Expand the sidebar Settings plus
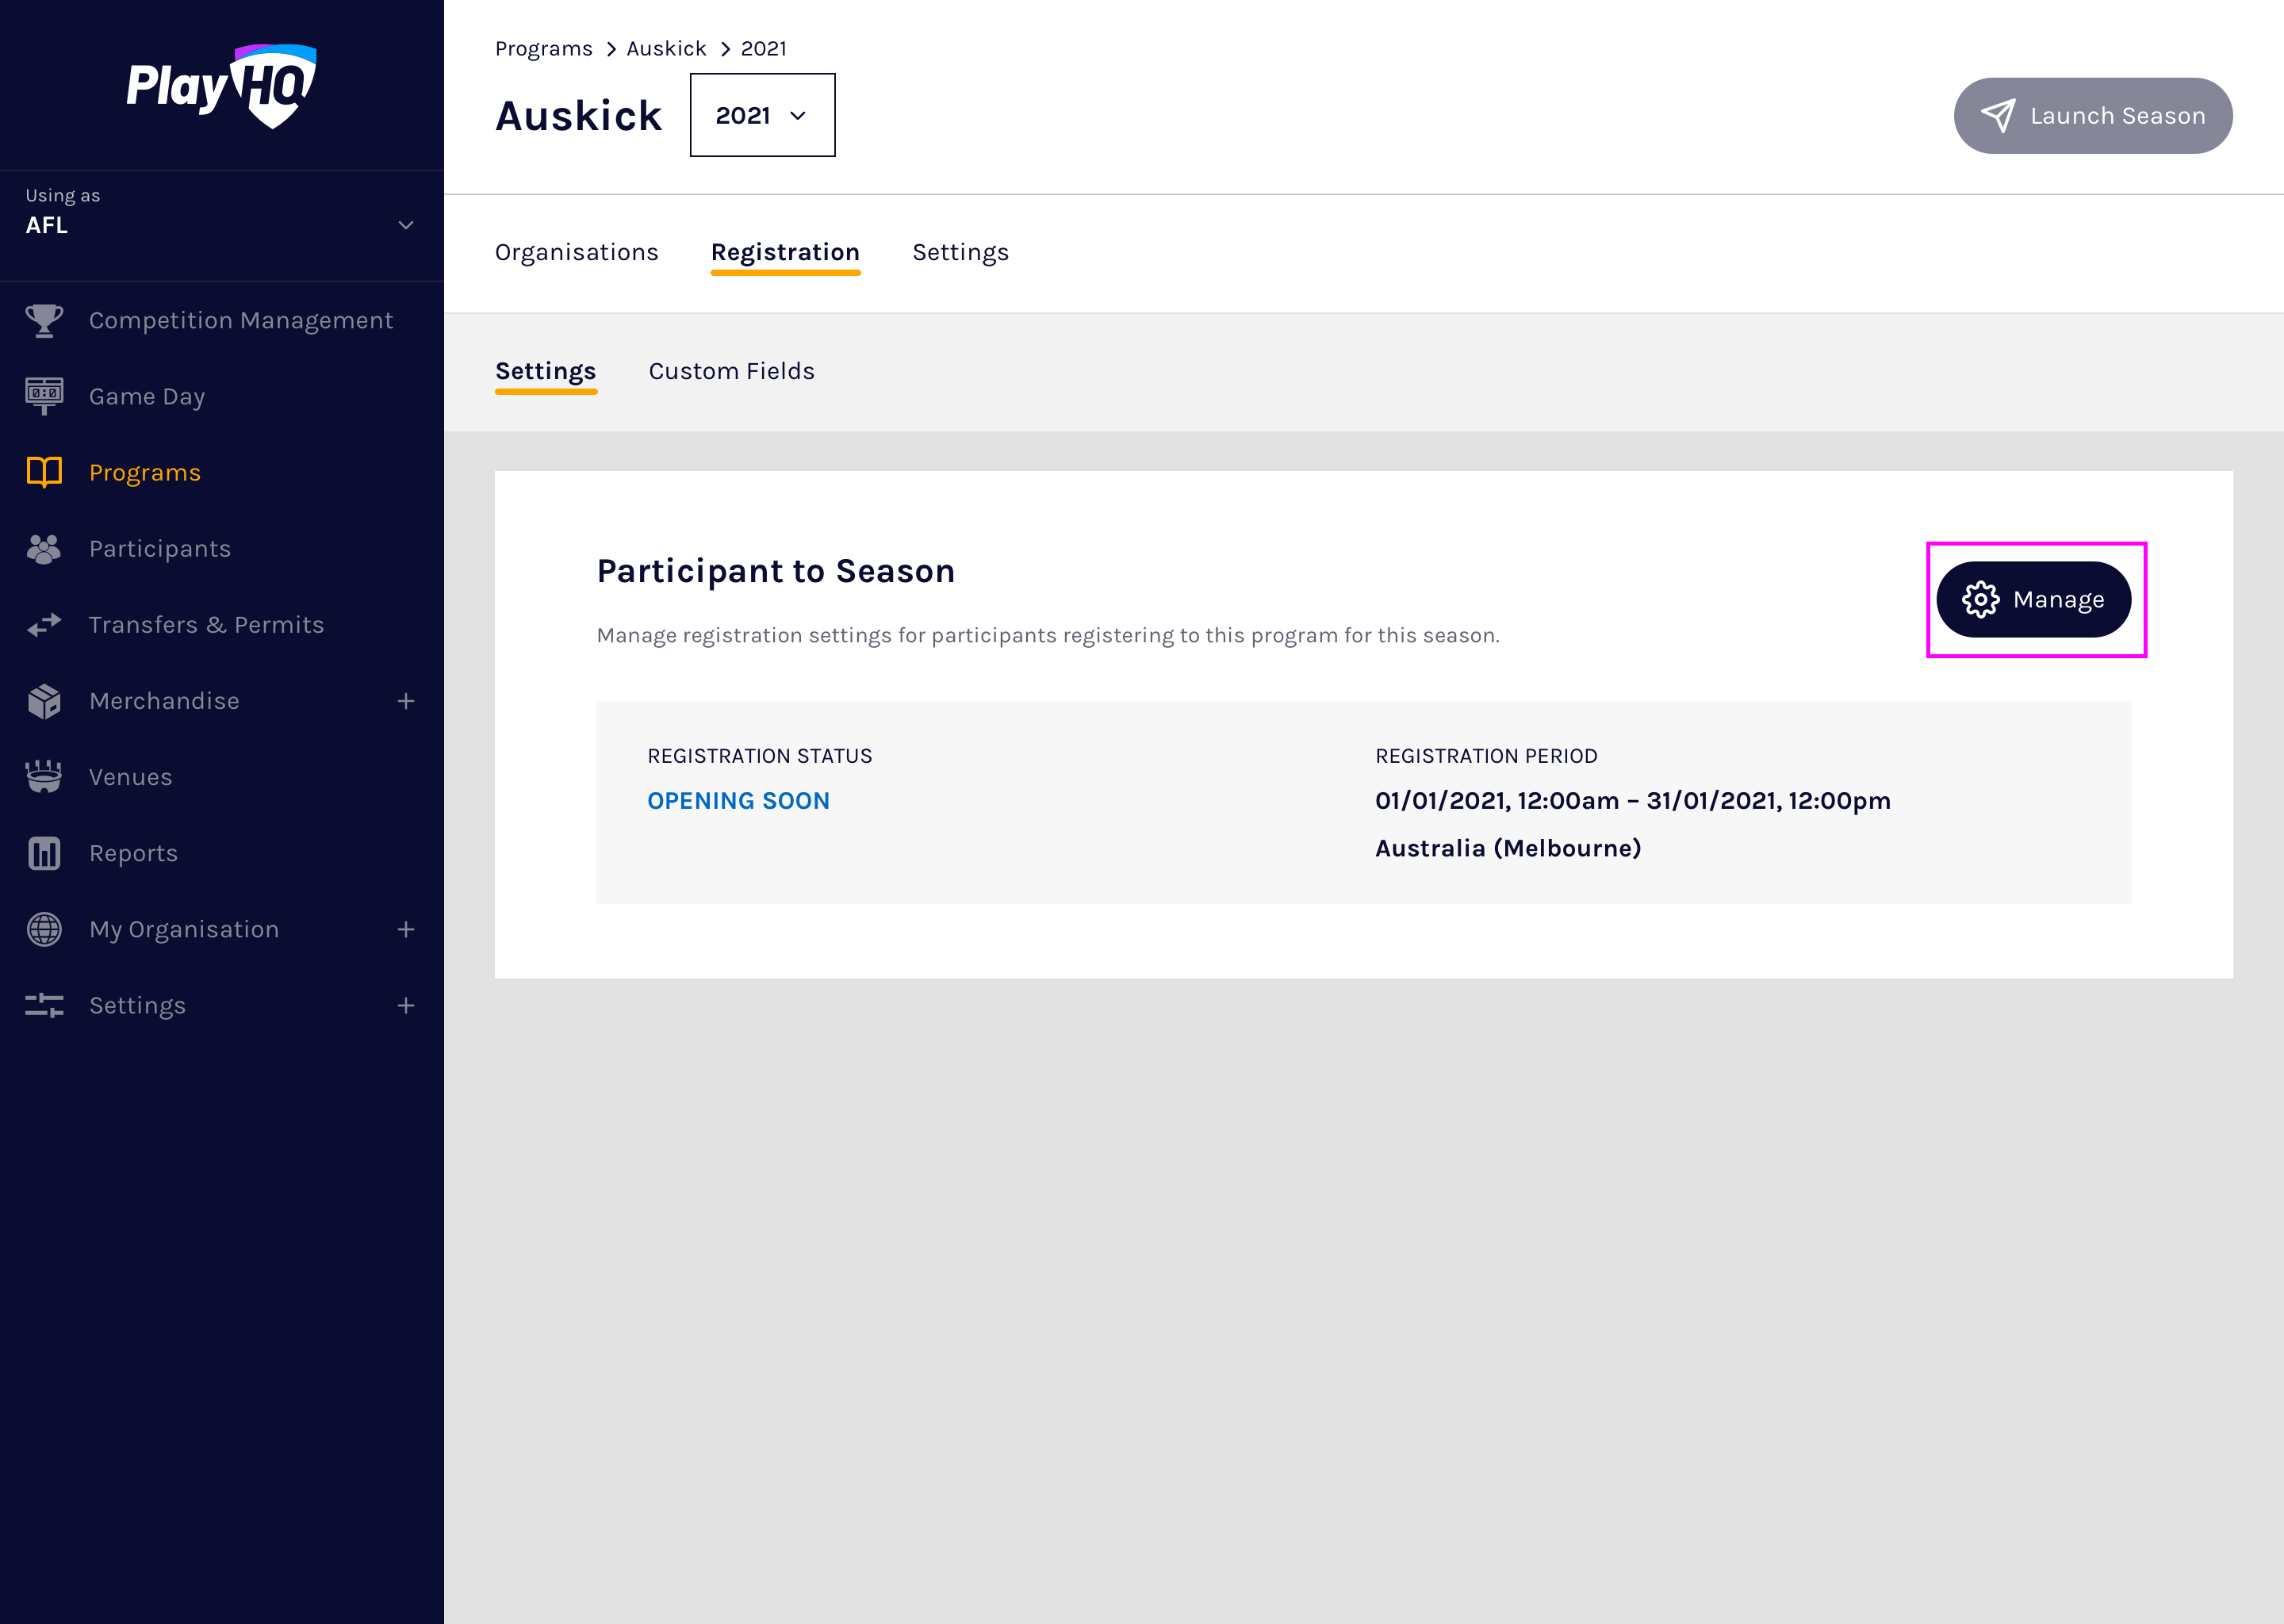The width and height of the screenshot is (2284, 1624). coord(405,1005)
